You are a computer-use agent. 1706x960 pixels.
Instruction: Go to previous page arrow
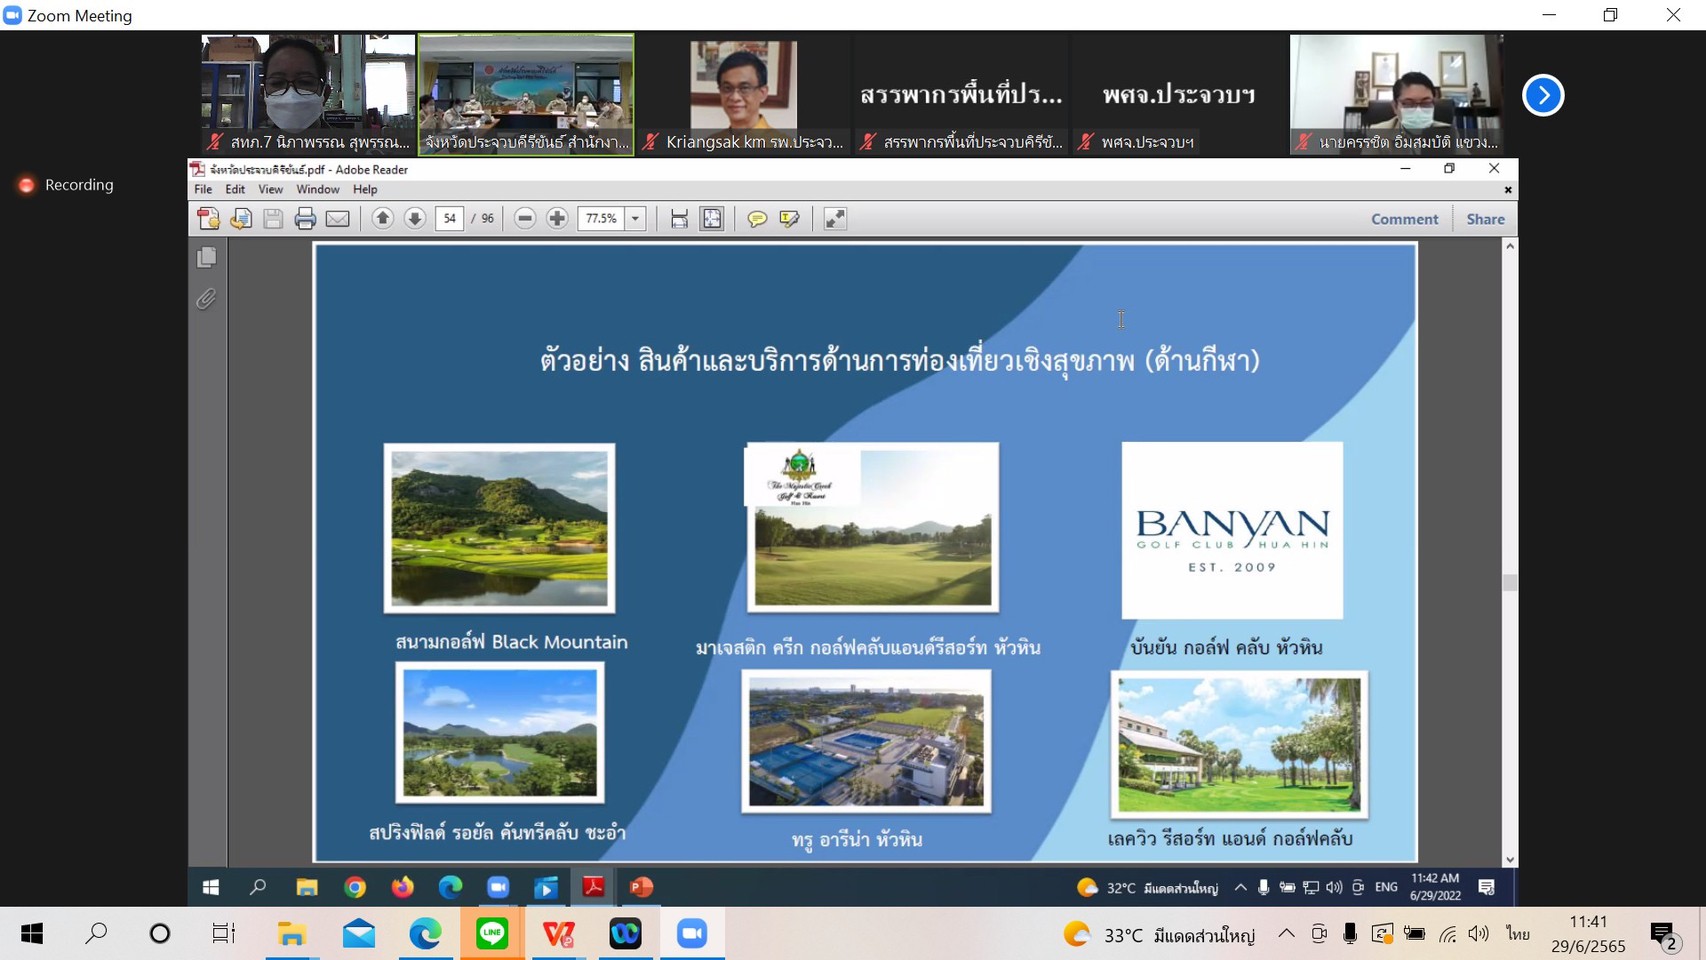(x=382, y=219)
